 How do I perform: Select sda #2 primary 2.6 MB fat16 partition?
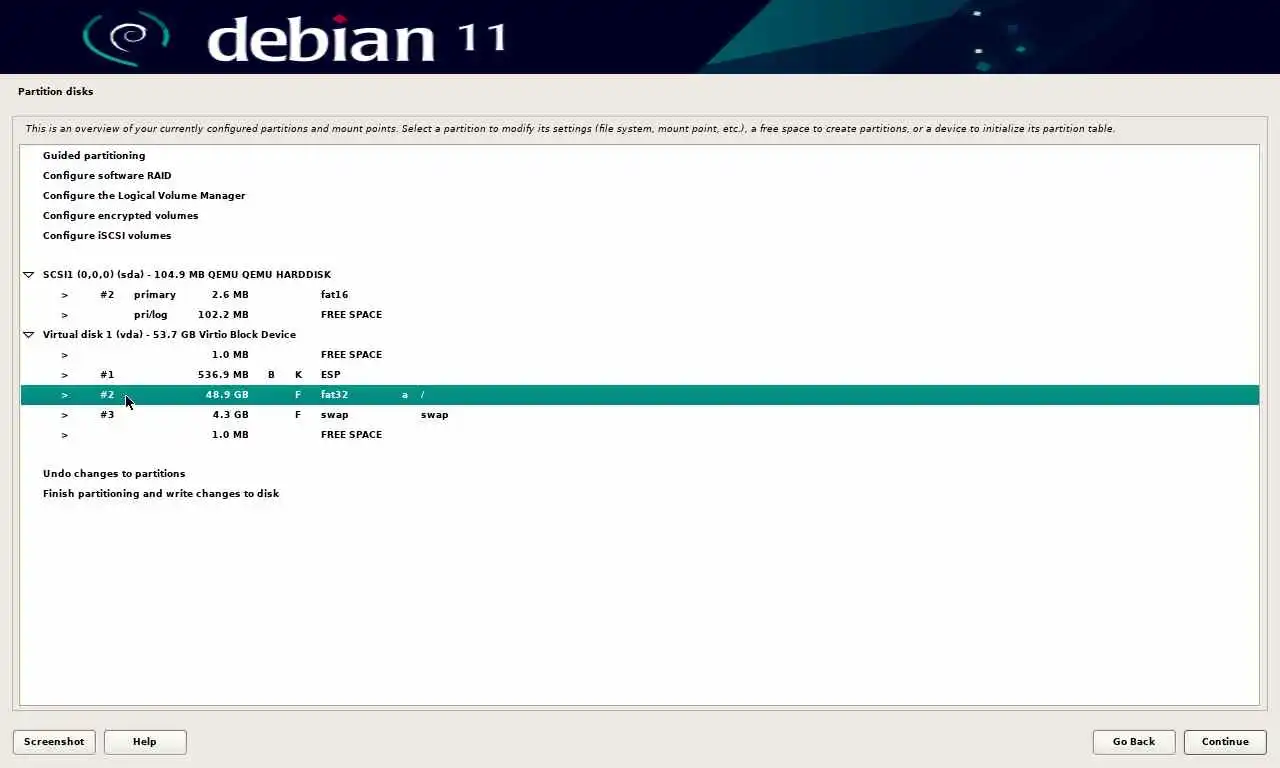pyautogui.click(x=640, y=295)
